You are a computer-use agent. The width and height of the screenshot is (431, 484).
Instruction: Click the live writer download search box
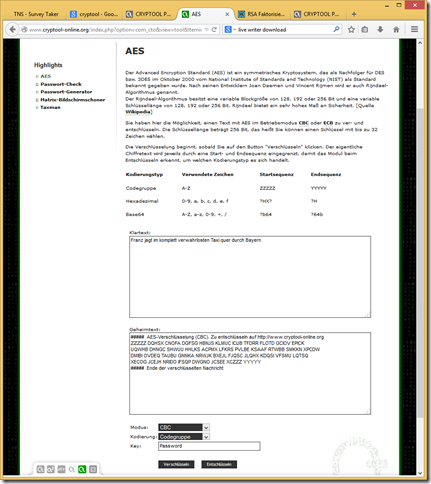[283, 30]
